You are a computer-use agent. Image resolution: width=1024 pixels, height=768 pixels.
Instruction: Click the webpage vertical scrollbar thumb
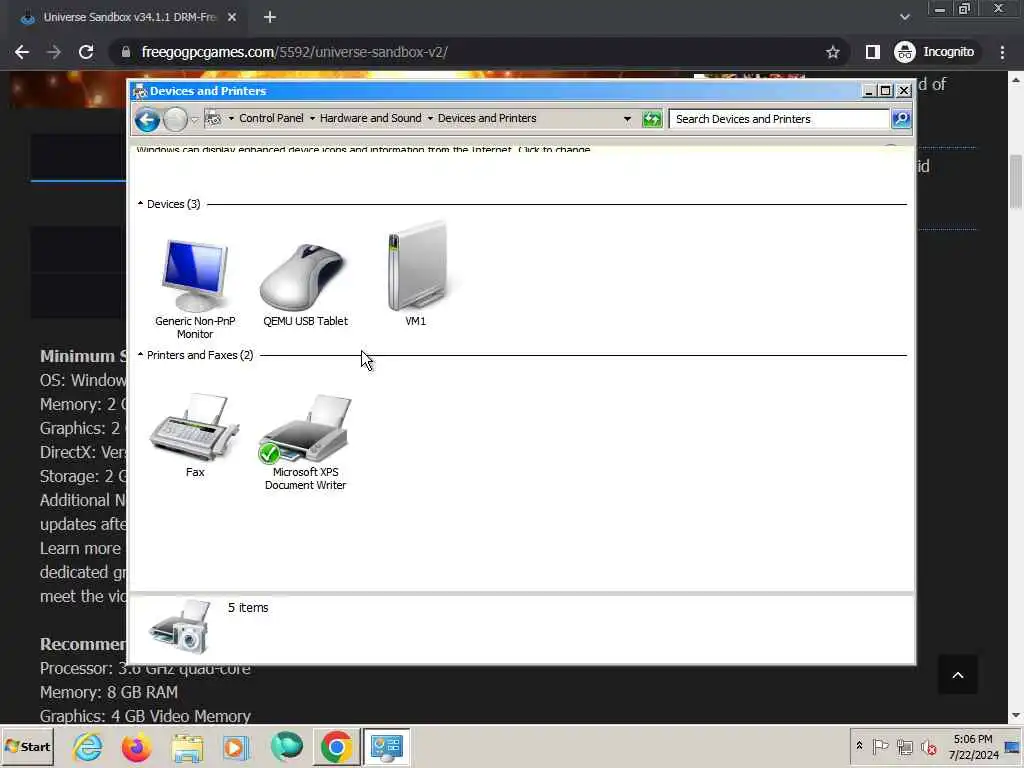coord(1016,182)
